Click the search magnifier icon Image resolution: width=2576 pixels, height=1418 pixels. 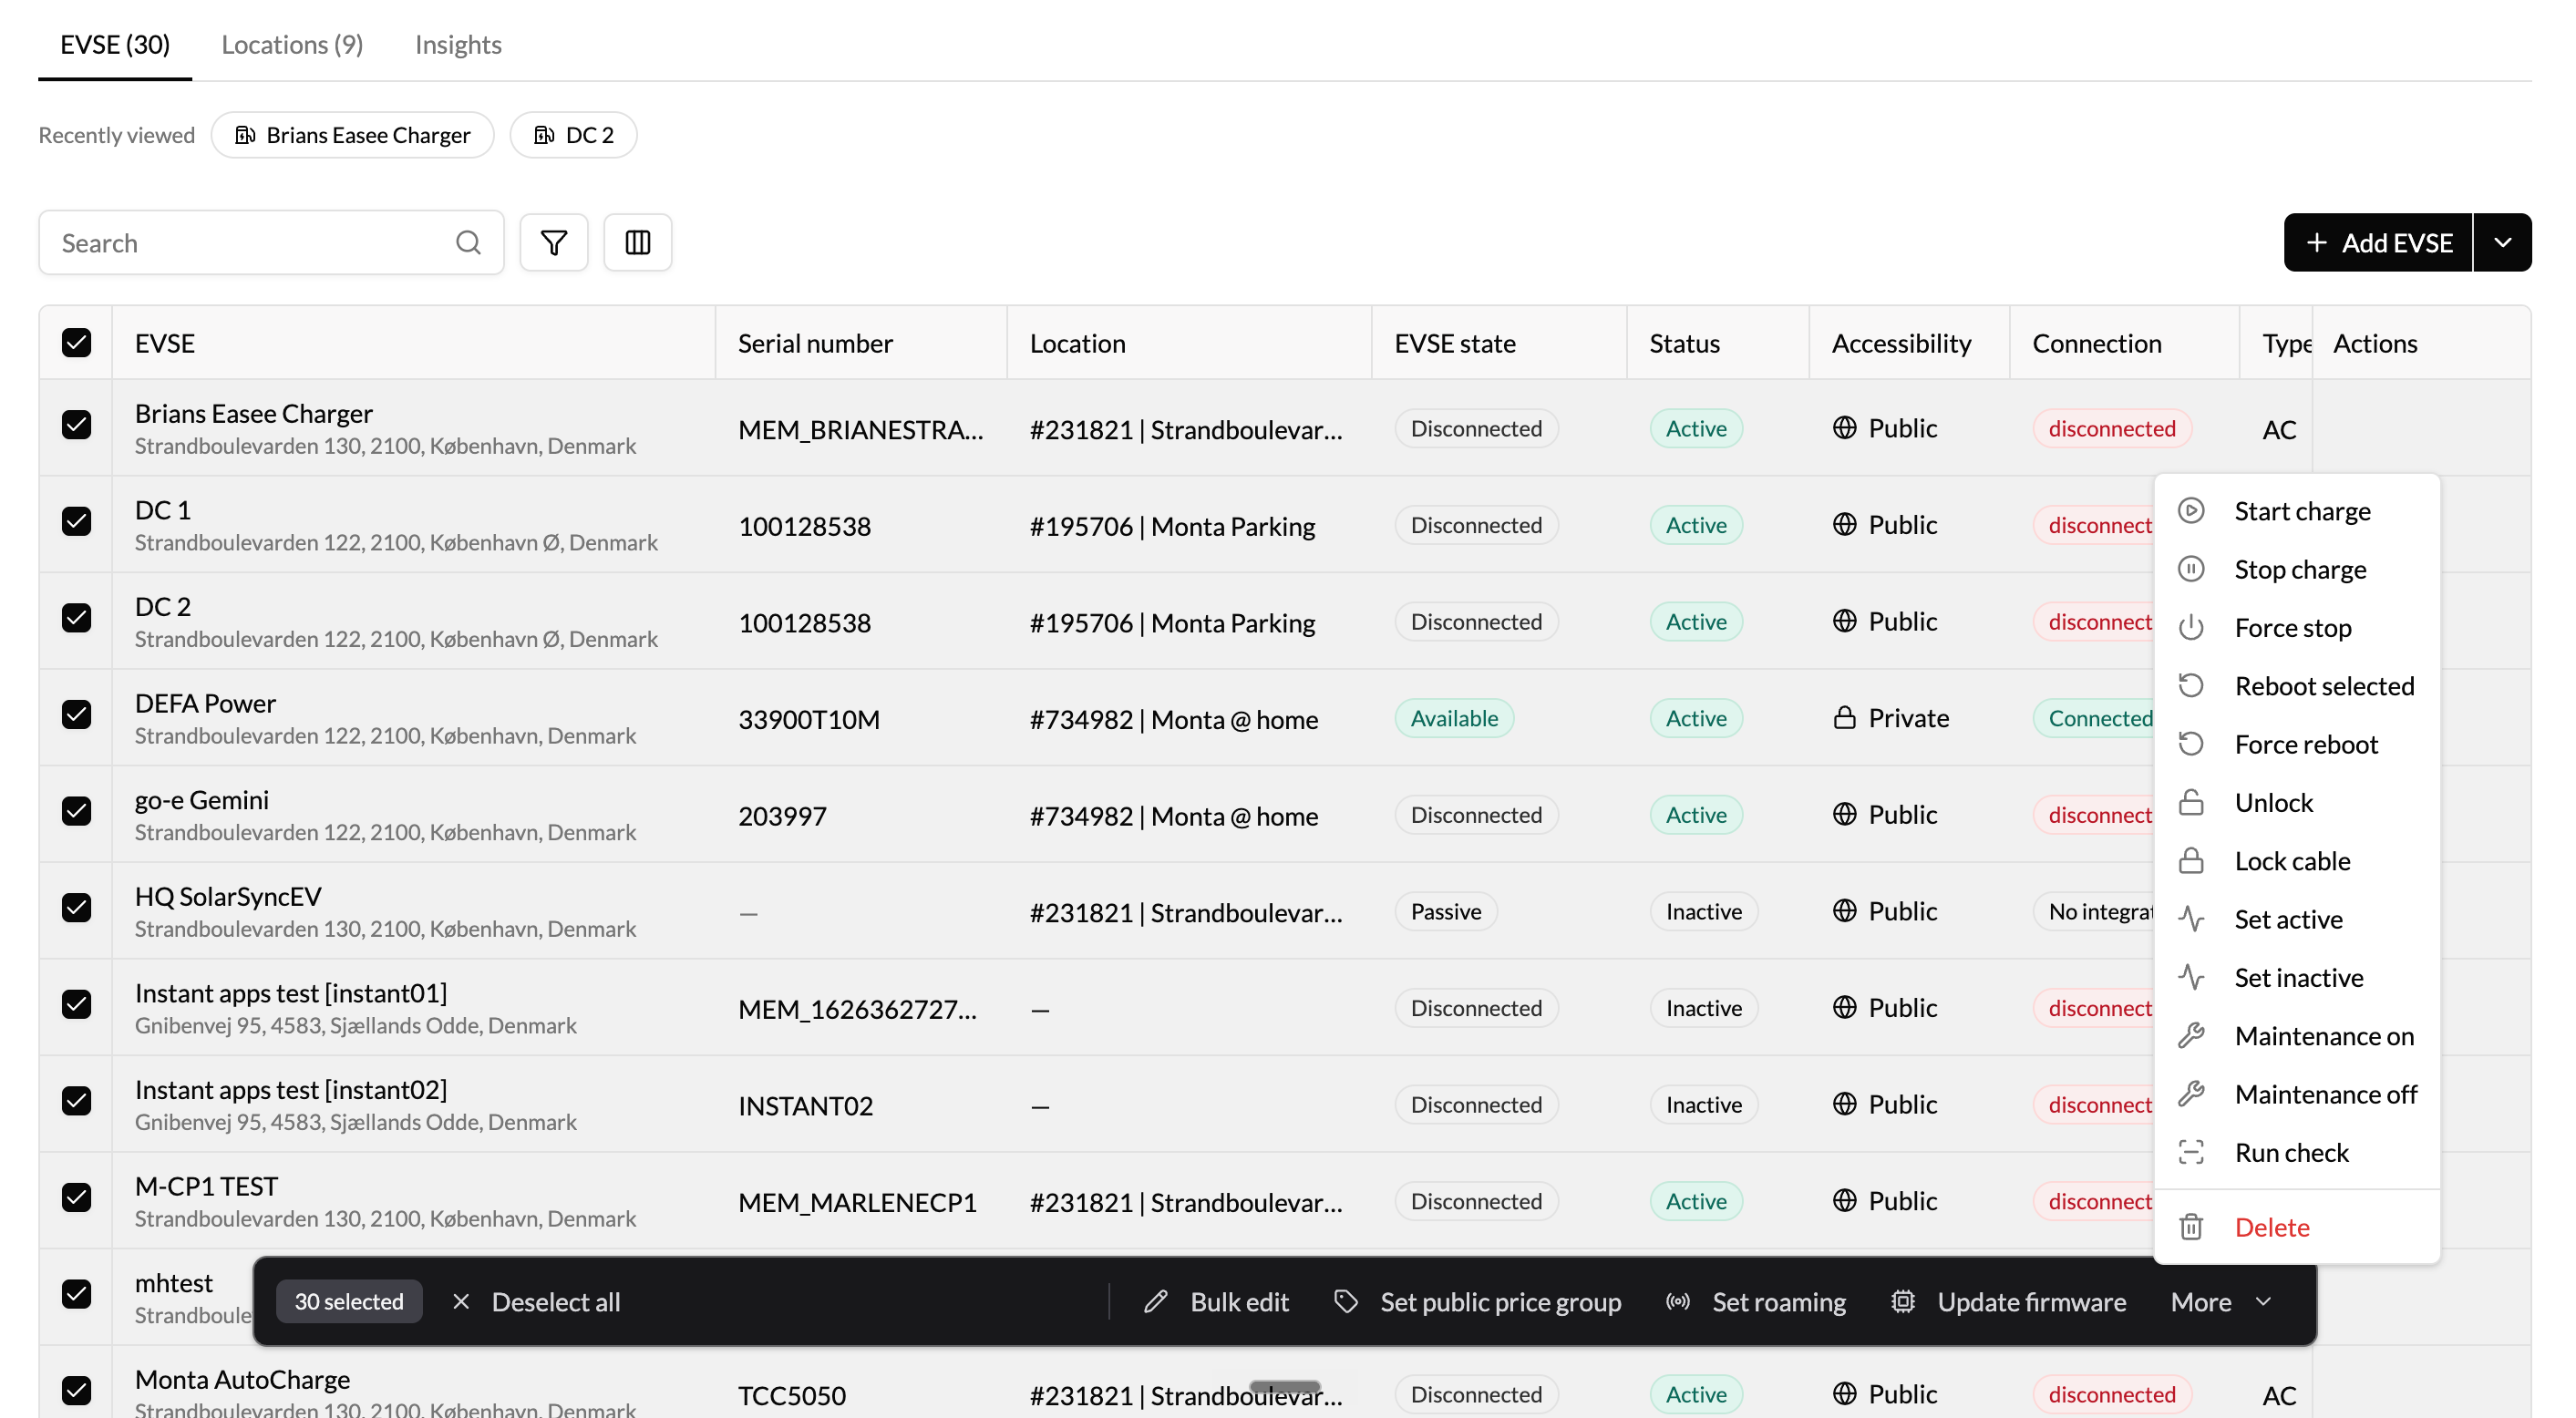468,242
